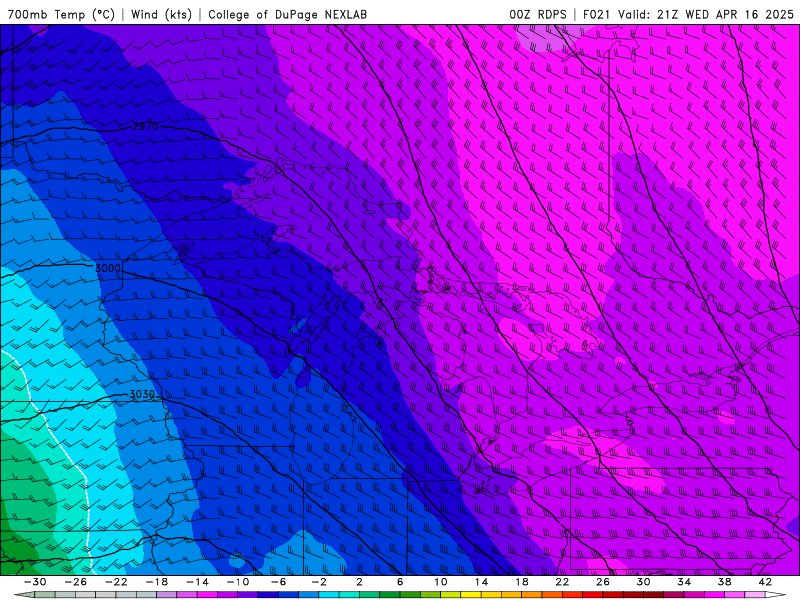Click the −2 colorbar scale label

(319, 582)
